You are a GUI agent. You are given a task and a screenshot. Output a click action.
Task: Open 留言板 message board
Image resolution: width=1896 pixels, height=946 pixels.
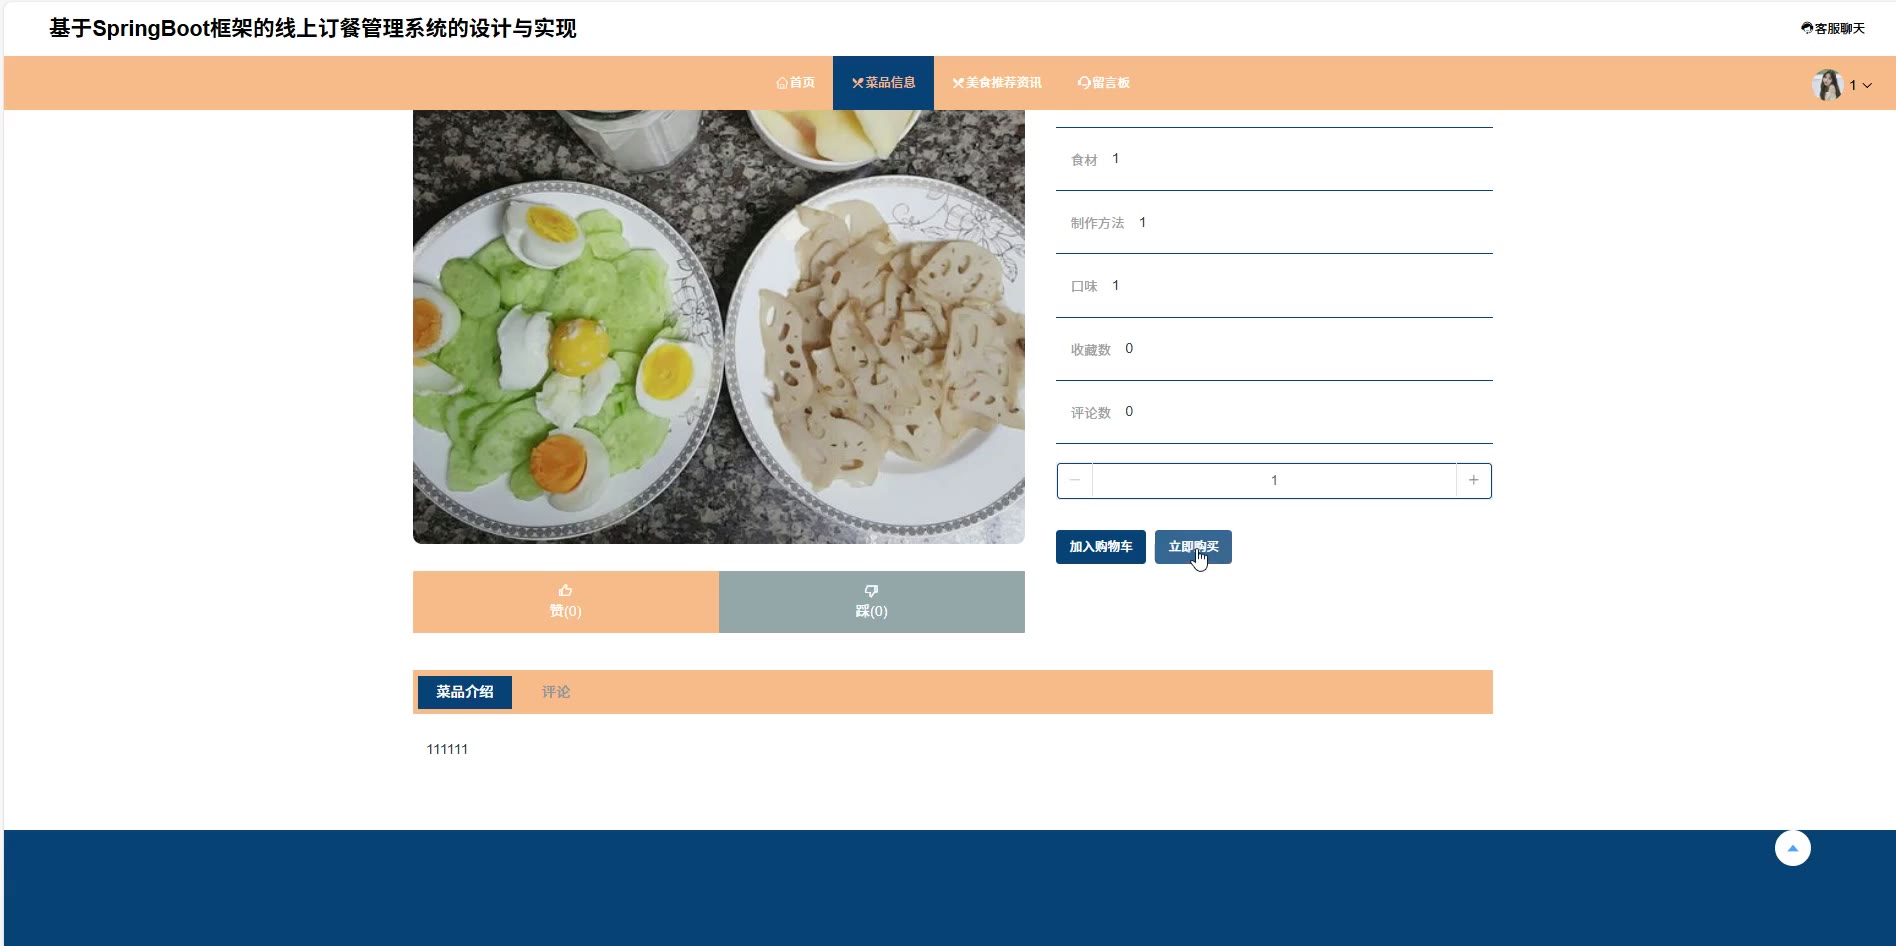[x=1103, y=83]
